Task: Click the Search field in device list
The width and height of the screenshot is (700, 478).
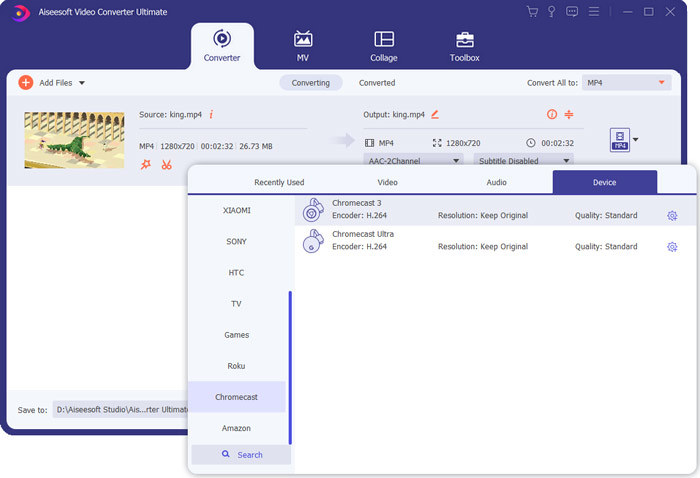Action: tap(241, 454)
